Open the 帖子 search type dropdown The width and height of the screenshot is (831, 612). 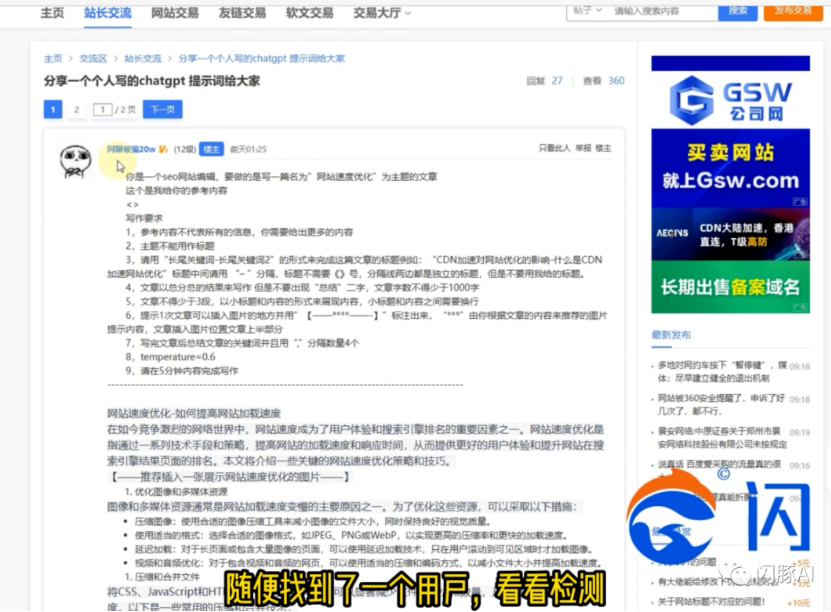pyautogui.click(x=587, y=11)
